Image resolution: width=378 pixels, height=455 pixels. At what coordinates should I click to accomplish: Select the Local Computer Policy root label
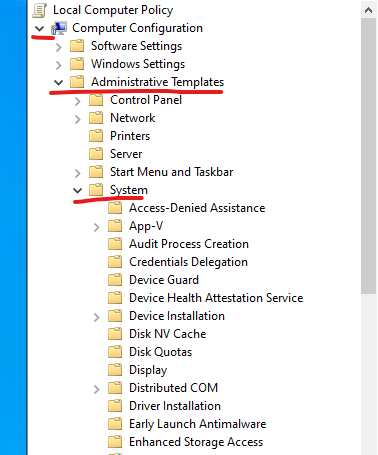coord(113,10)
